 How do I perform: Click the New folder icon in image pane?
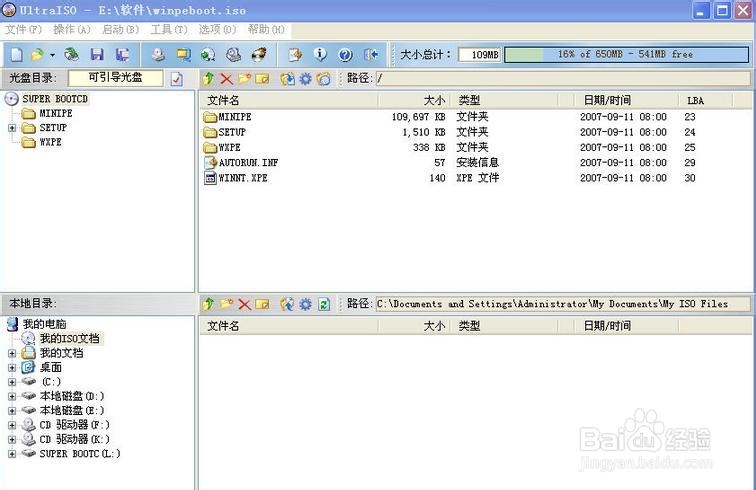(244, 79)
